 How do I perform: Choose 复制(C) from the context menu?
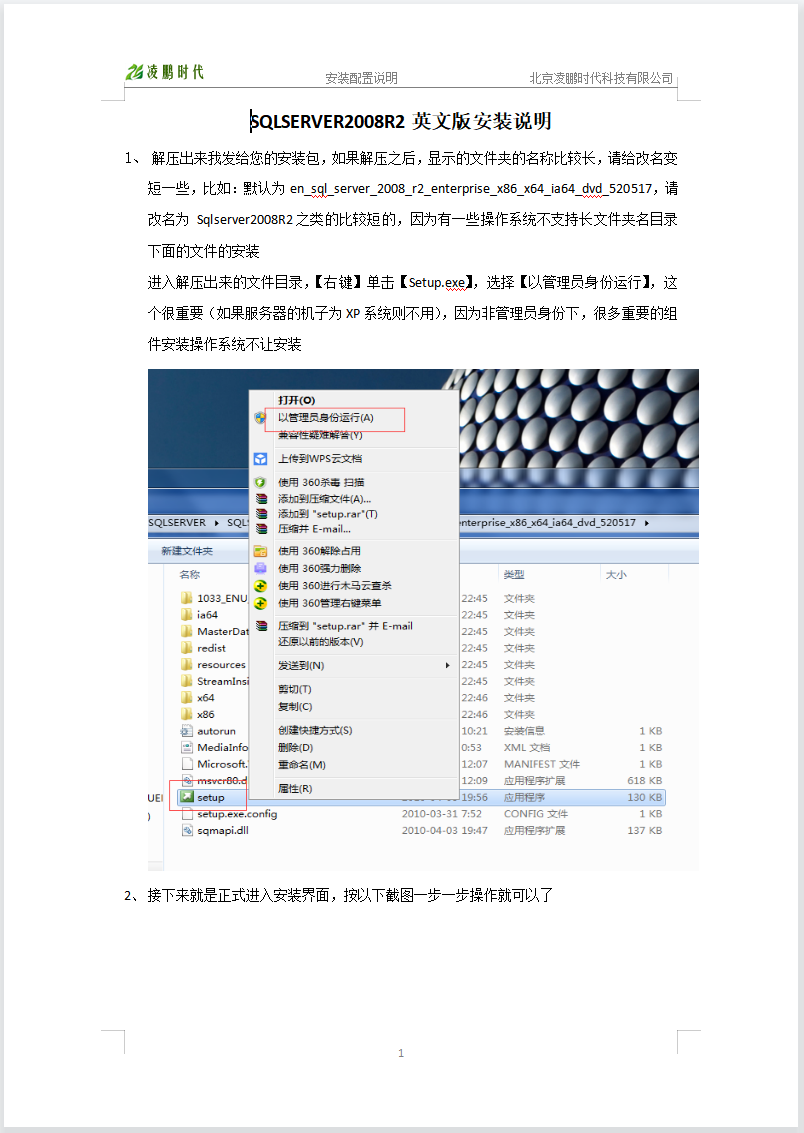[x=295, y=707]
